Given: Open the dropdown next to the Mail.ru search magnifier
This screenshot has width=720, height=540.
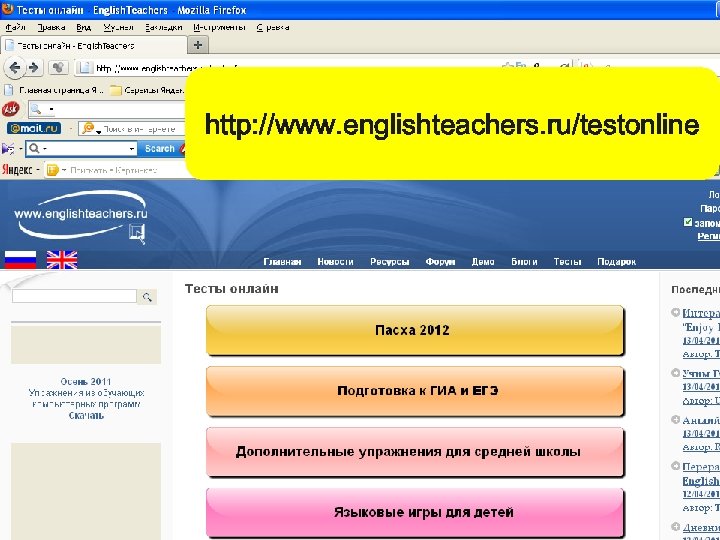Looking at the screenshot, I should tap(98, 131).
